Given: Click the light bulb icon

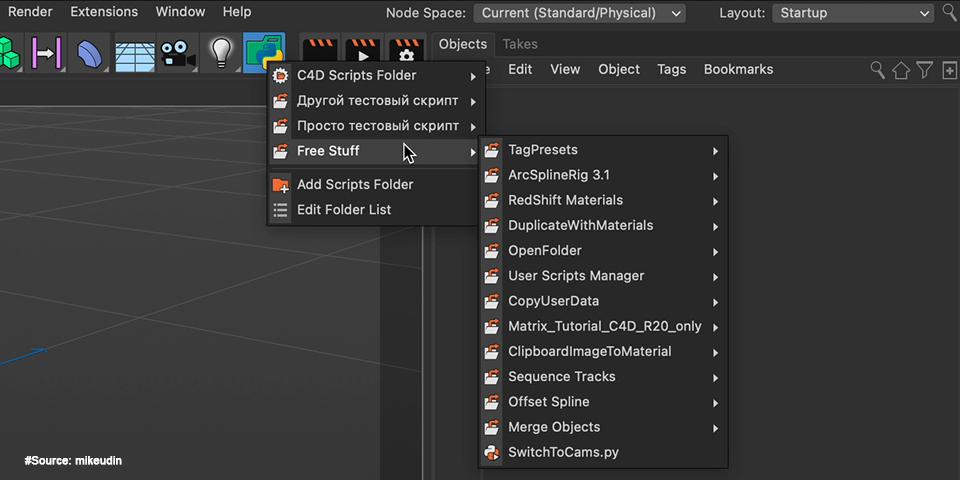Looking at the screenshot, I should (x=221, y=53).
